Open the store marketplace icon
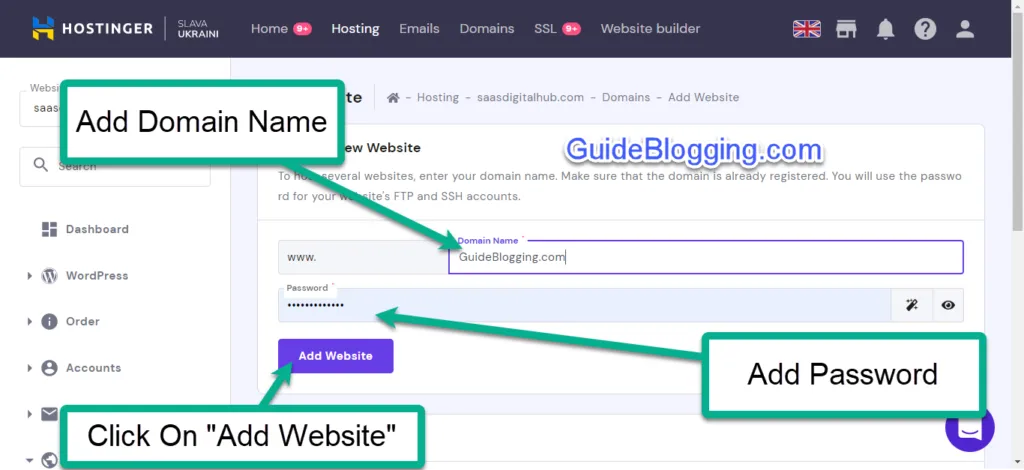1024x470 pixels. (846, 29)
